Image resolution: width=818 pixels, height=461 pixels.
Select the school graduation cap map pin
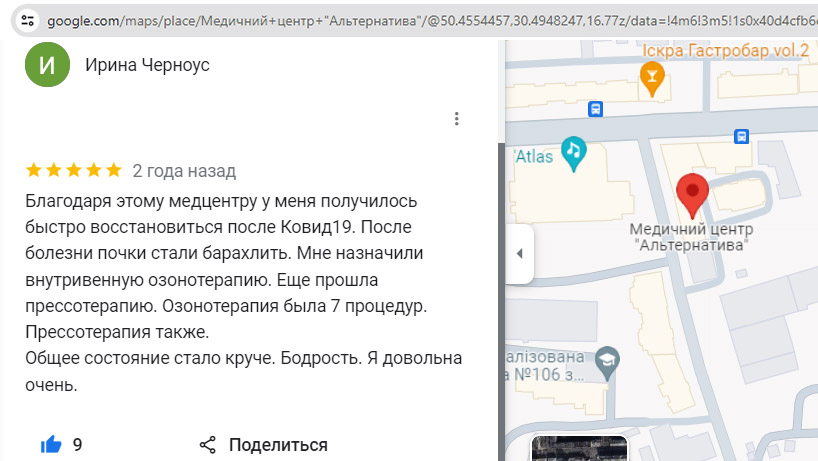coord(607,358)
